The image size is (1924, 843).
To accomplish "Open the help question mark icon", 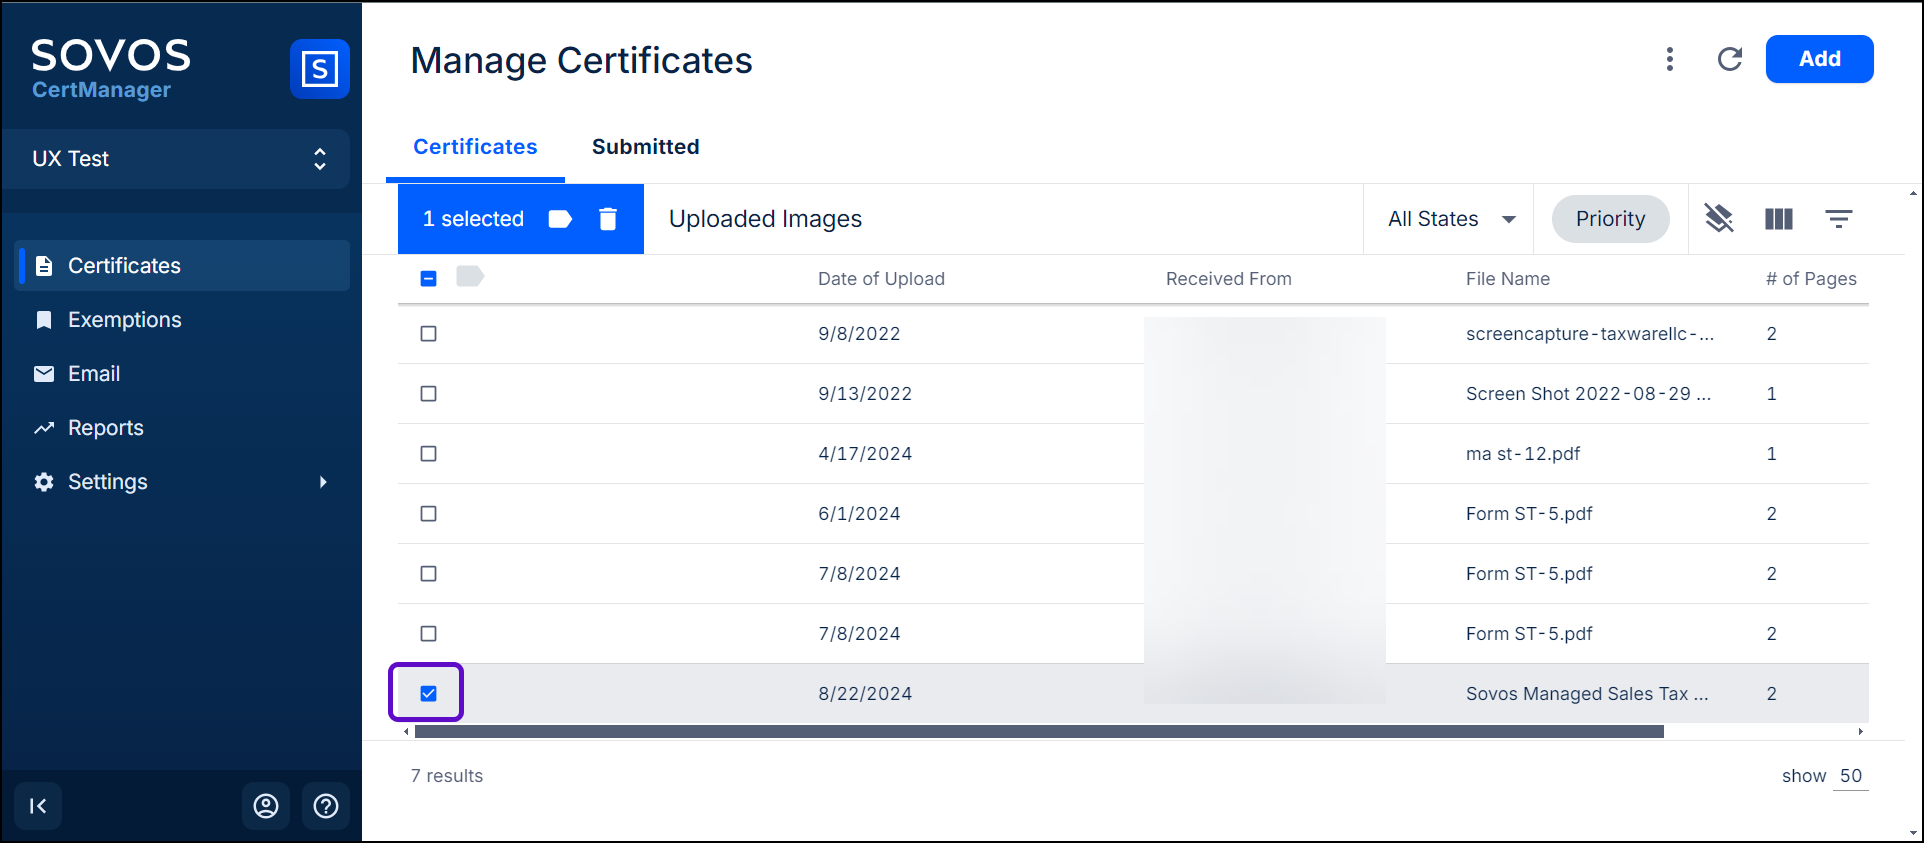I will (x=326, y=806).
